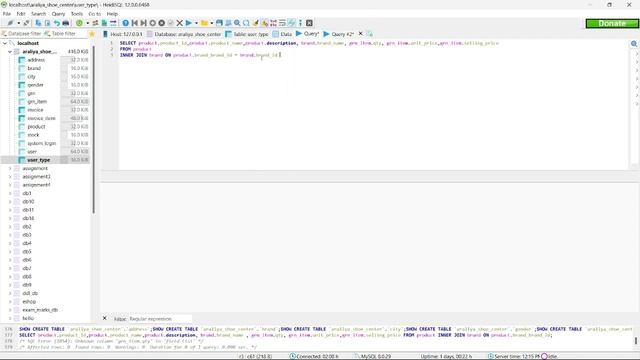Open dropdown arrow beside refresh icon

click(88, 23)
